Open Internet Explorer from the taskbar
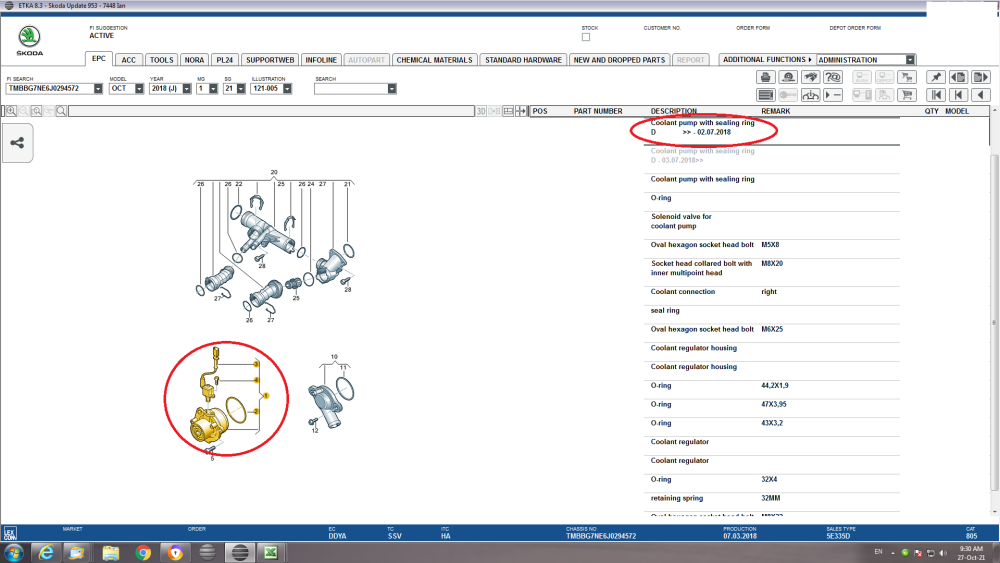 click(46, 552)
